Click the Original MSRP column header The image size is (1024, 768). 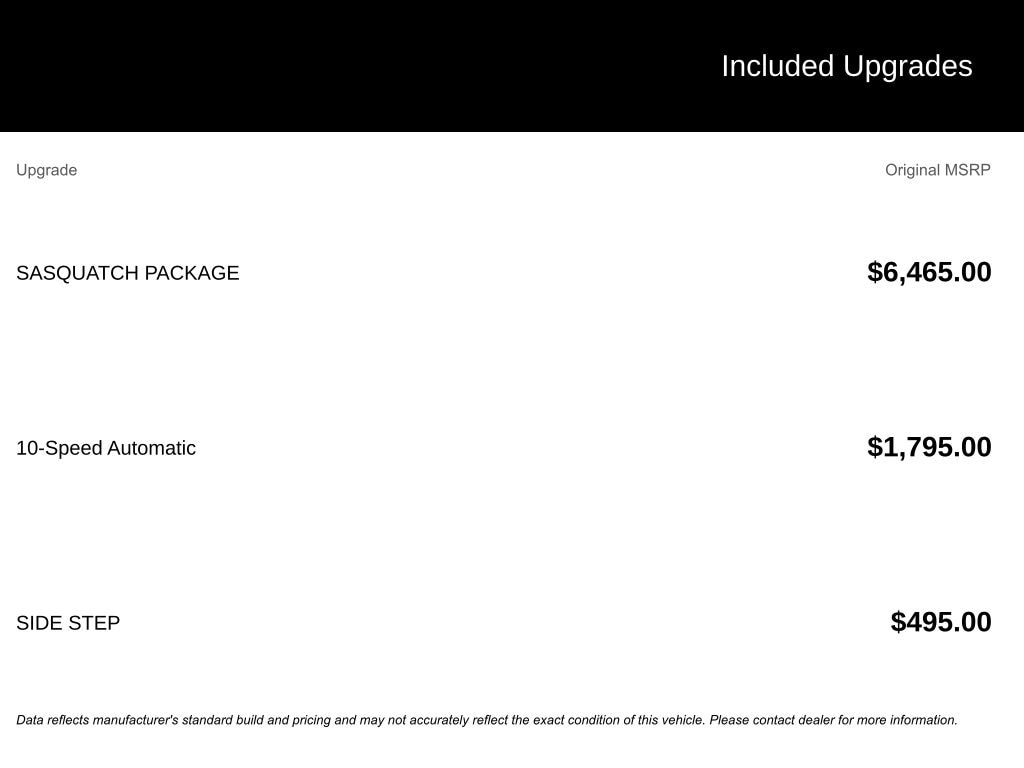click(x=937, y=170)
